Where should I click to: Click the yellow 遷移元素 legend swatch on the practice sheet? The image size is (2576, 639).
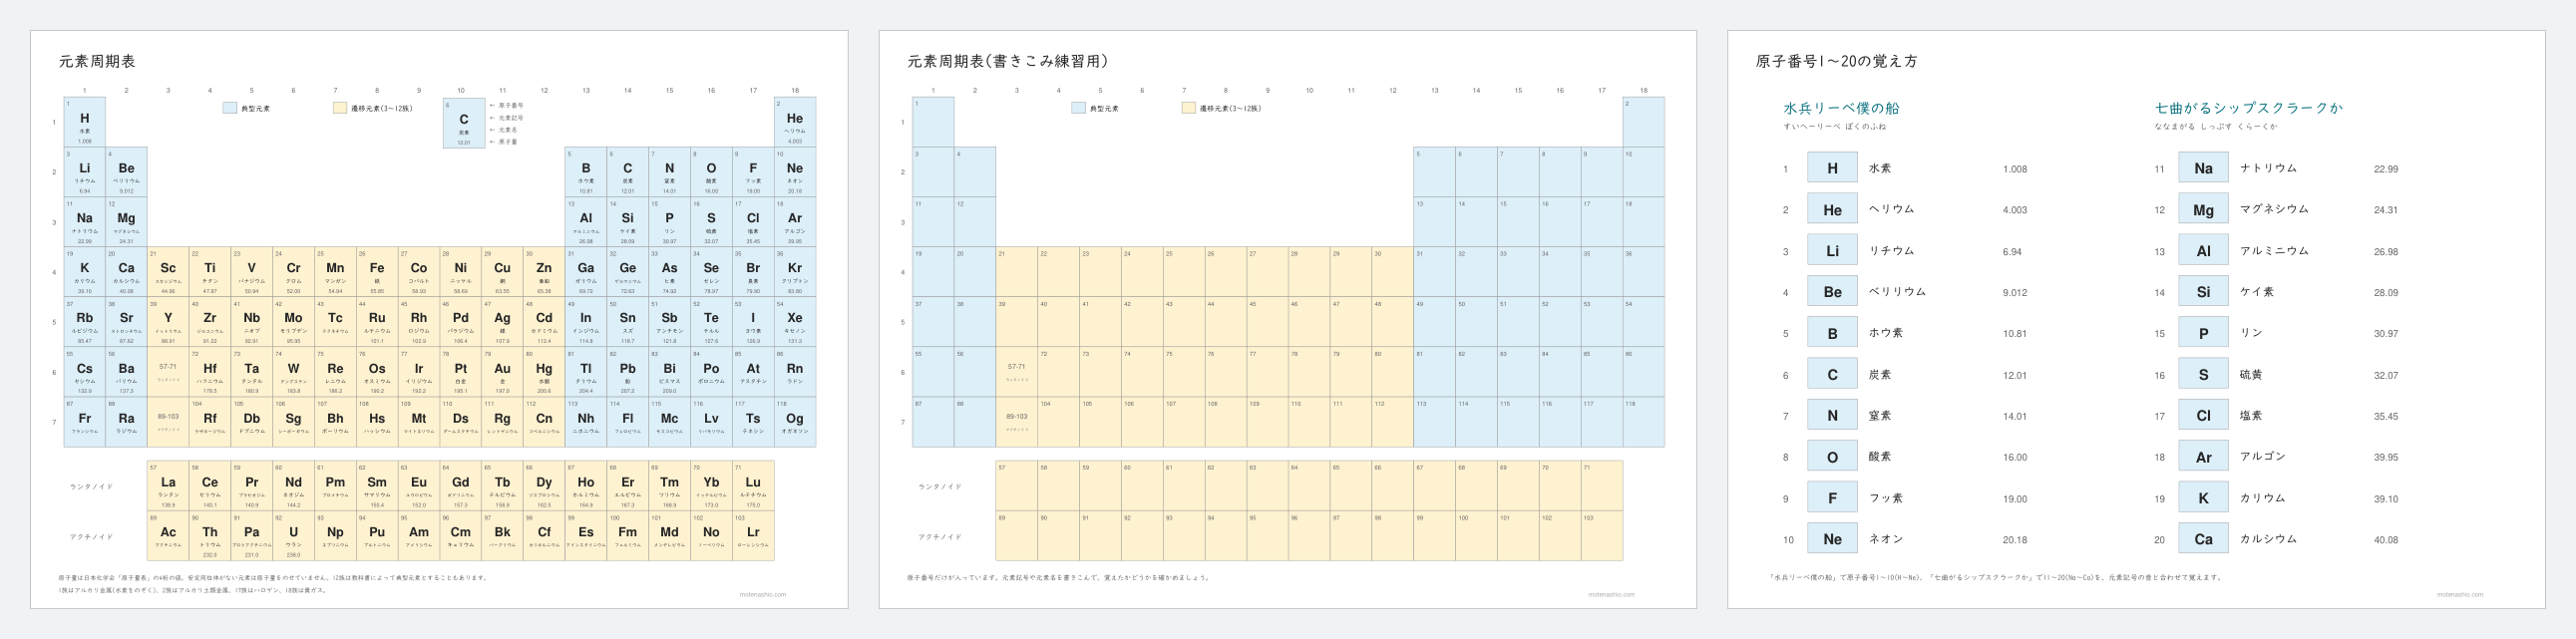pos(1188,108)
